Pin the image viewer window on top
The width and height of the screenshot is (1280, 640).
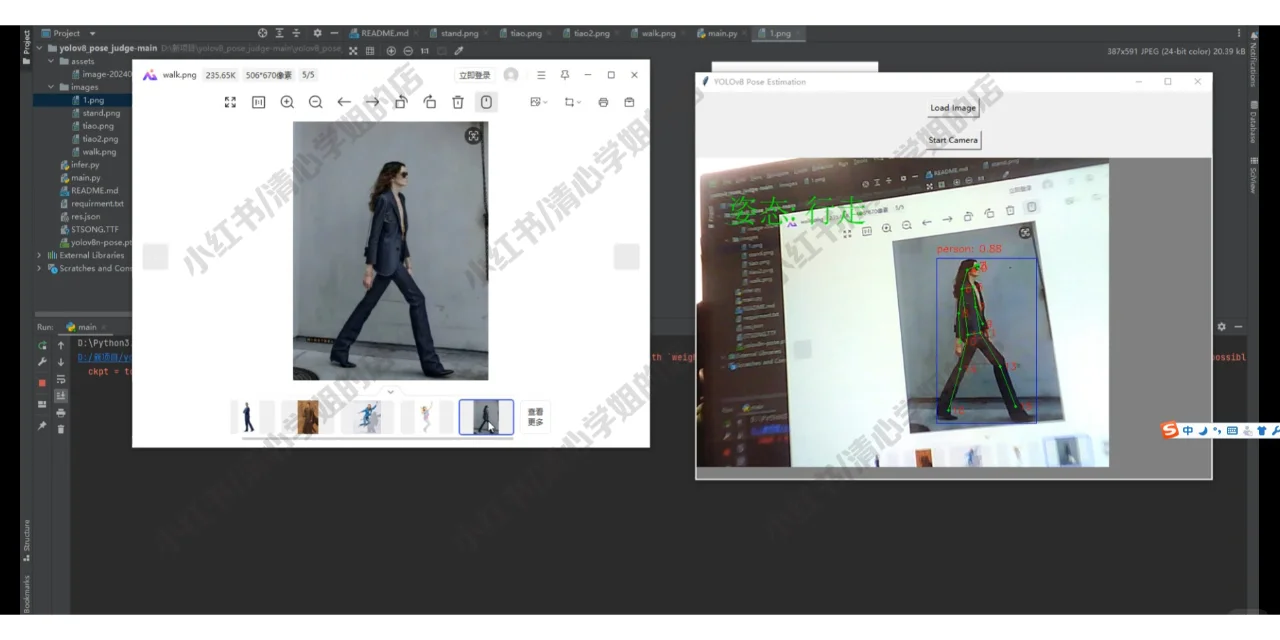(x=565, y=75)
